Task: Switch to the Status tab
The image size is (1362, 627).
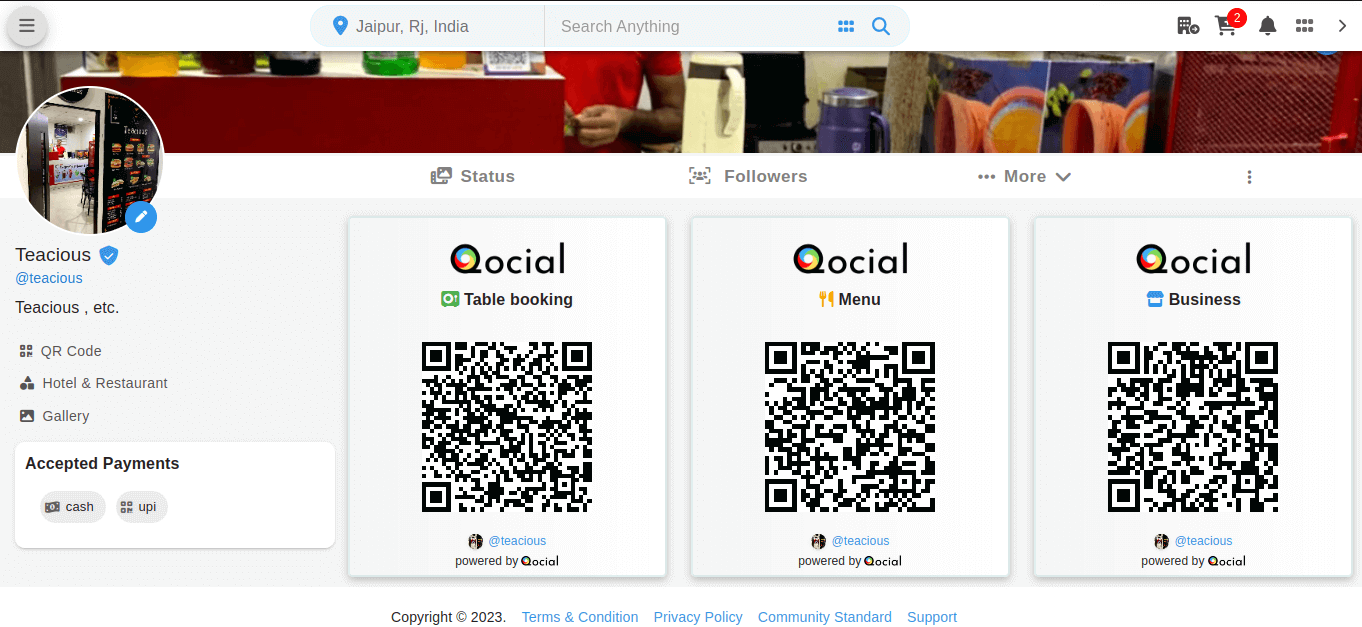Action: (x=472, y=176)
